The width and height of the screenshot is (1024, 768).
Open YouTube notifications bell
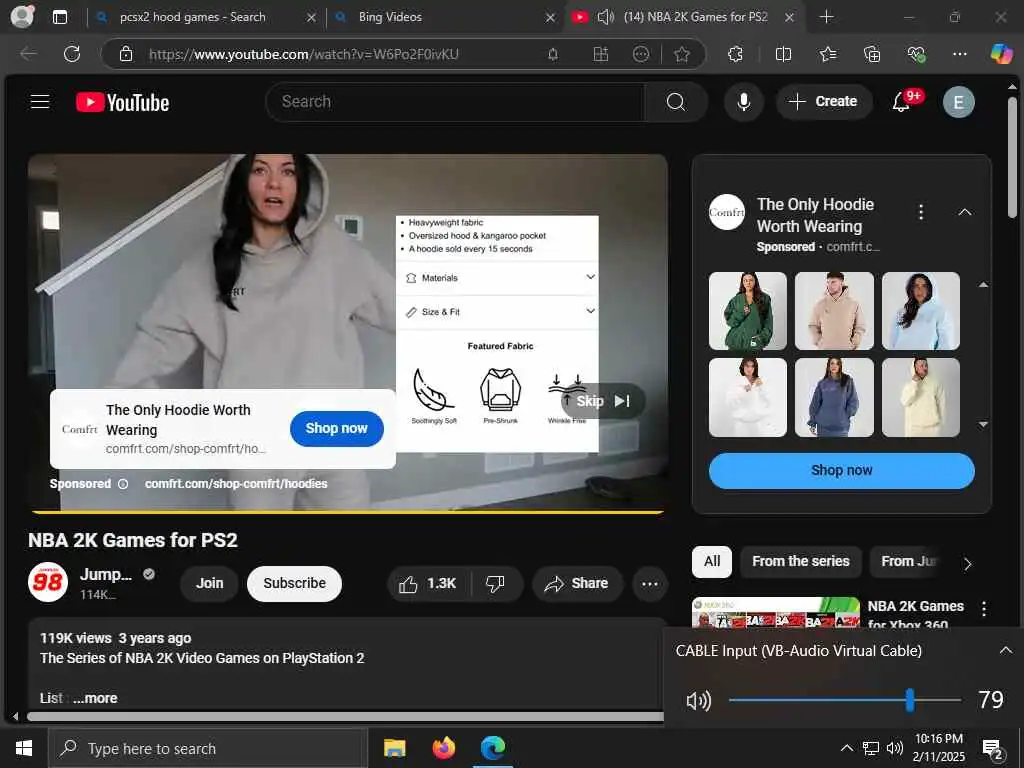[x=902, y=102]
